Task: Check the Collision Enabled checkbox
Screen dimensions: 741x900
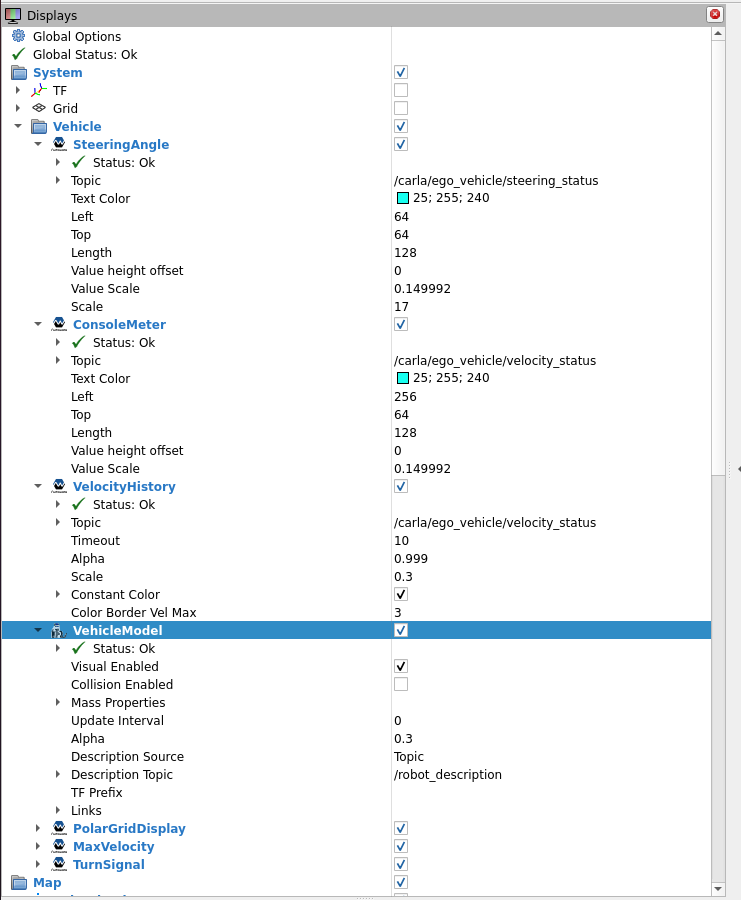Action: tap(401, 684)
